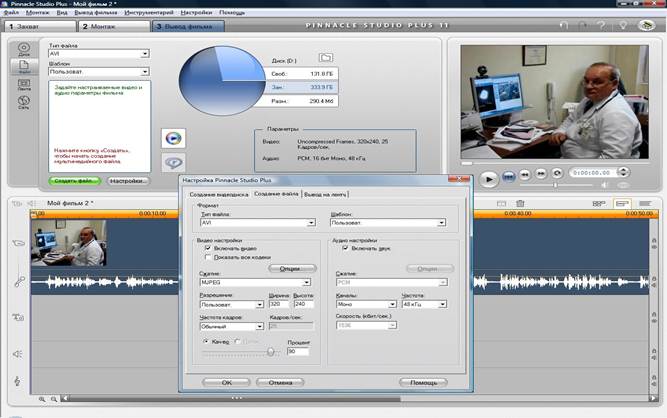Viewport: 667px width, 418px height.
Task: Open Шаблон dropdown in main panel
Action: click(x=99, y=72)
